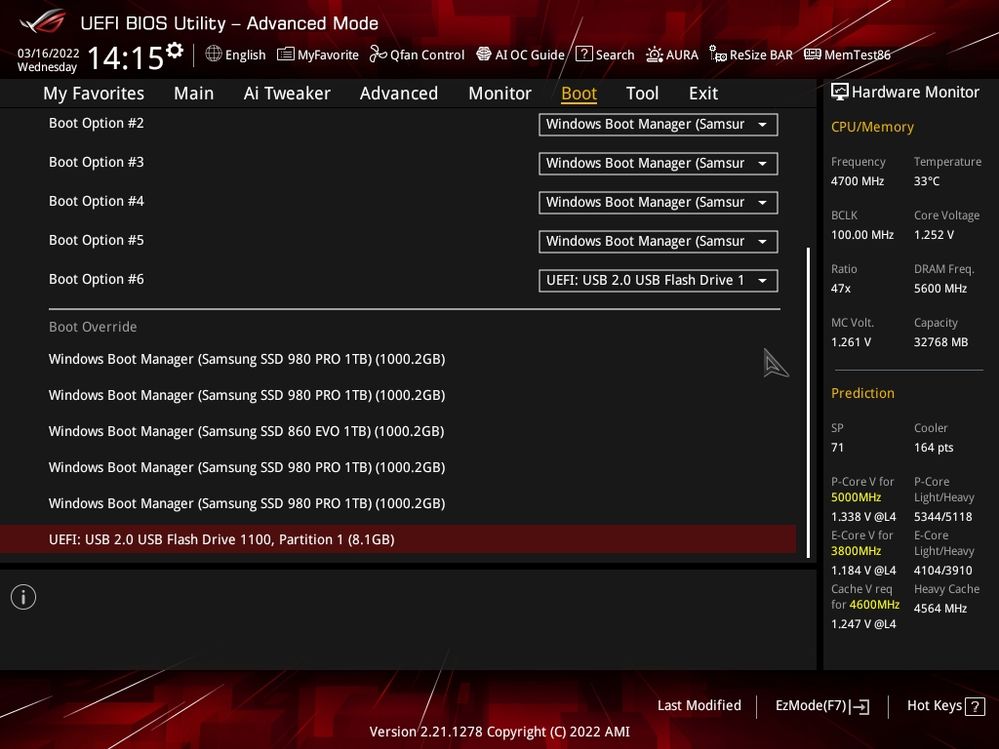Image resolution: width=999 pixels, height=749 pixels.
Task: Click the Boot Option #5 label
Action: pyautogui.click(x=96, y=240)
